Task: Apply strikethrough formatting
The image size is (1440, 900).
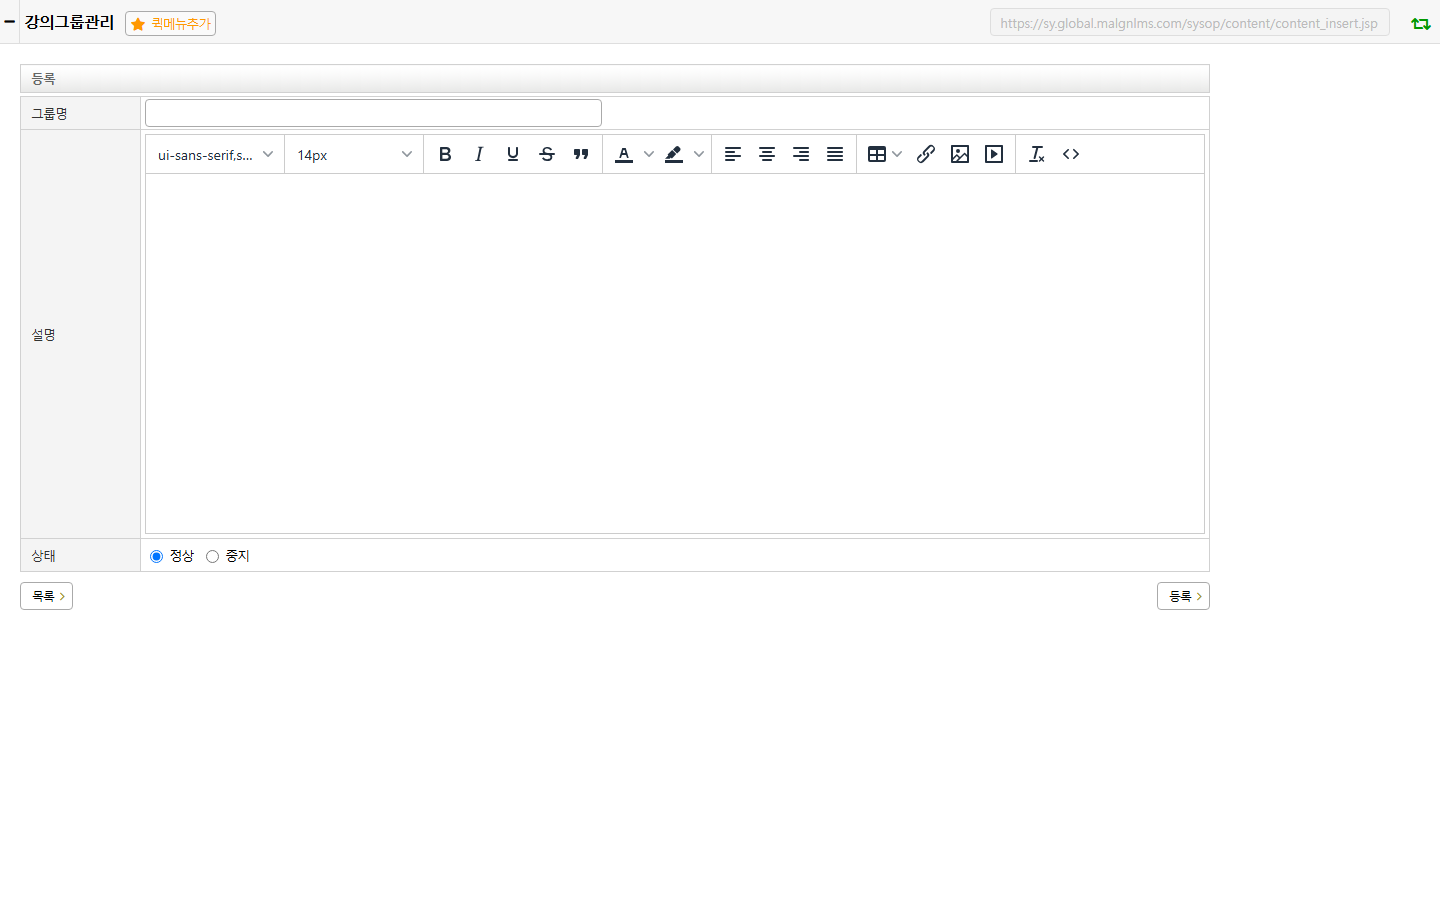Action: click(547, 154)
